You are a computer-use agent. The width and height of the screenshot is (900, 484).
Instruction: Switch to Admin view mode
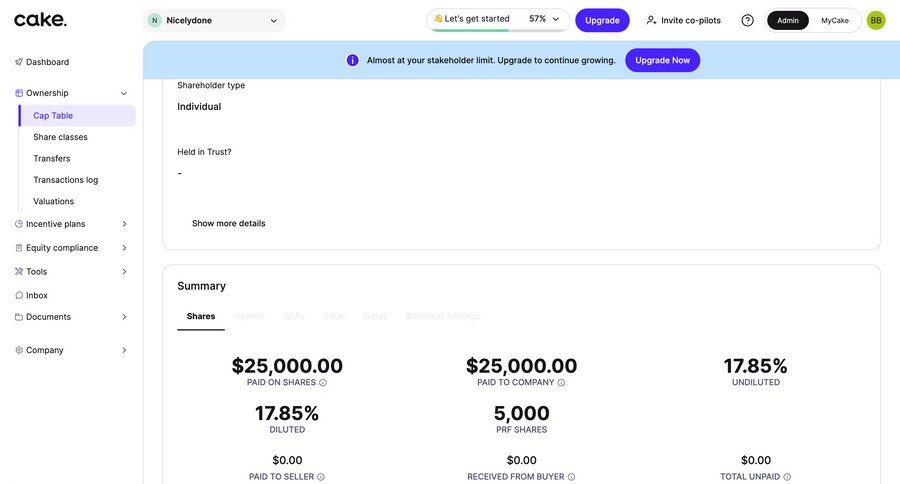788,20
